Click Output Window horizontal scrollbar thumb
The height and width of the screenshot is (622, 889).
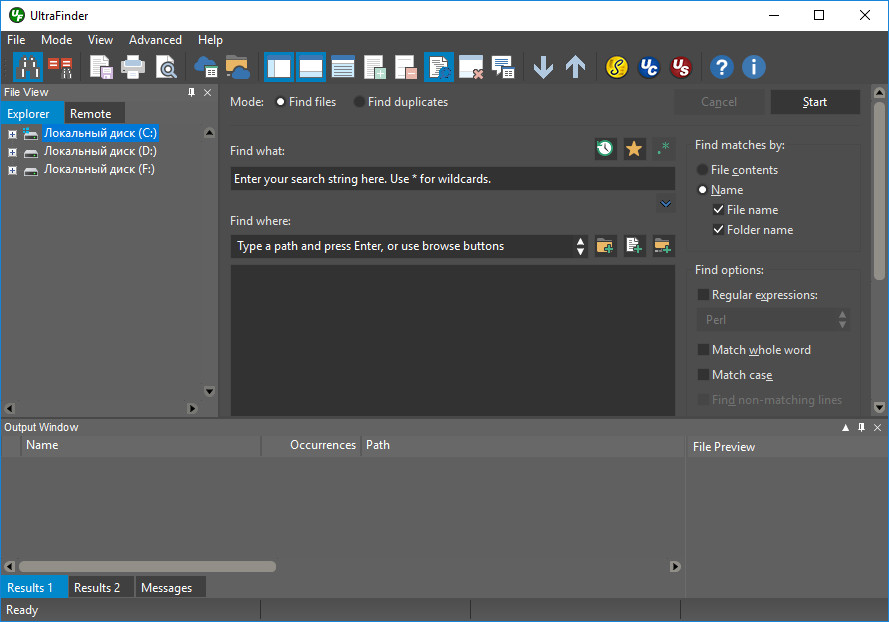coord(147,566)
